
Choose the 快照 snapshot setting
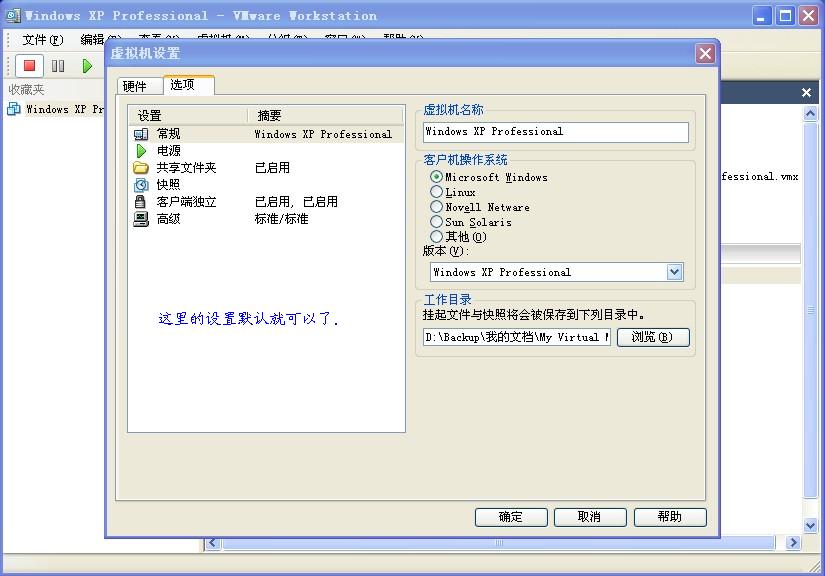coord(168,185)
